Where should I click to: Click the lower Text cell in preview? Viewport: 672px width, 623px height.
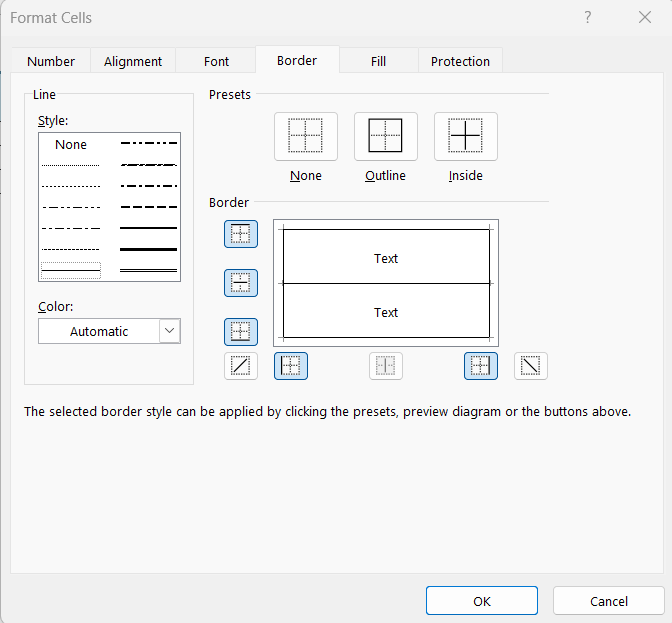[386, 312]
